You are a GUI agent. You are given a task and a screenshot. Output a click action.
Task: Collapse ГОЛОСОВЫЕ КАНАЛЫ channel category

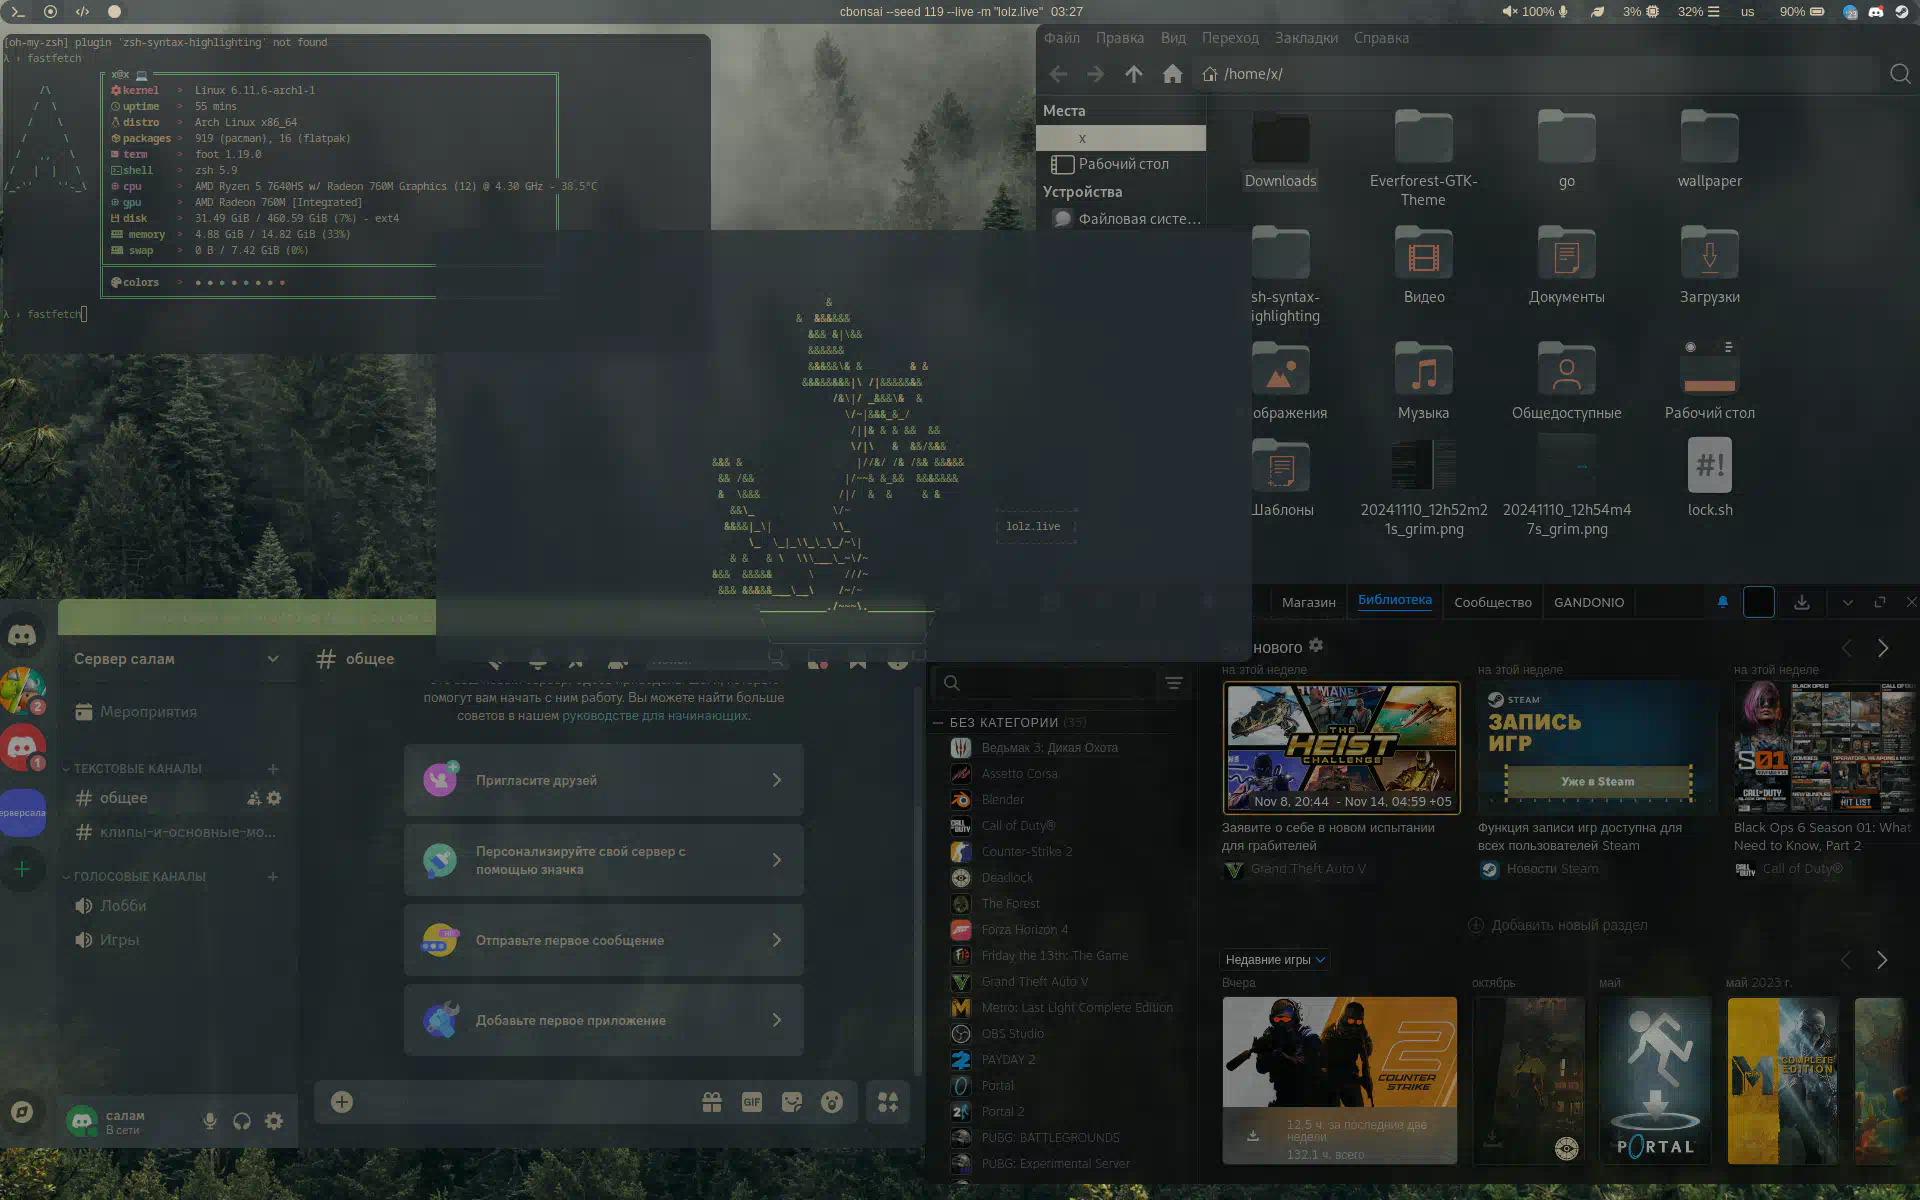pyautogui.click(x=139, y=876)
